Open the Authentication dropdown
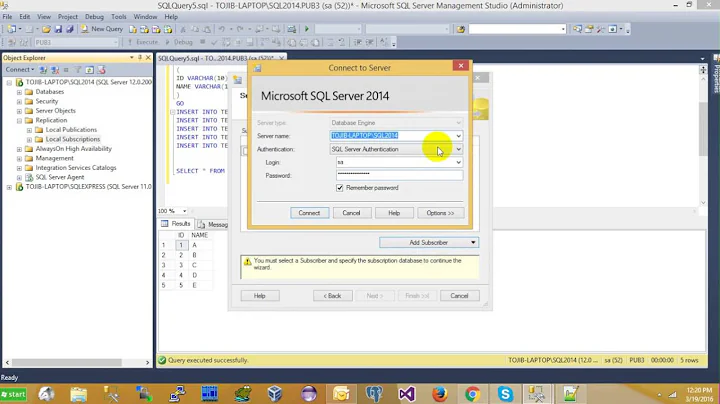 pyautogui.click(x=458, y=149)
